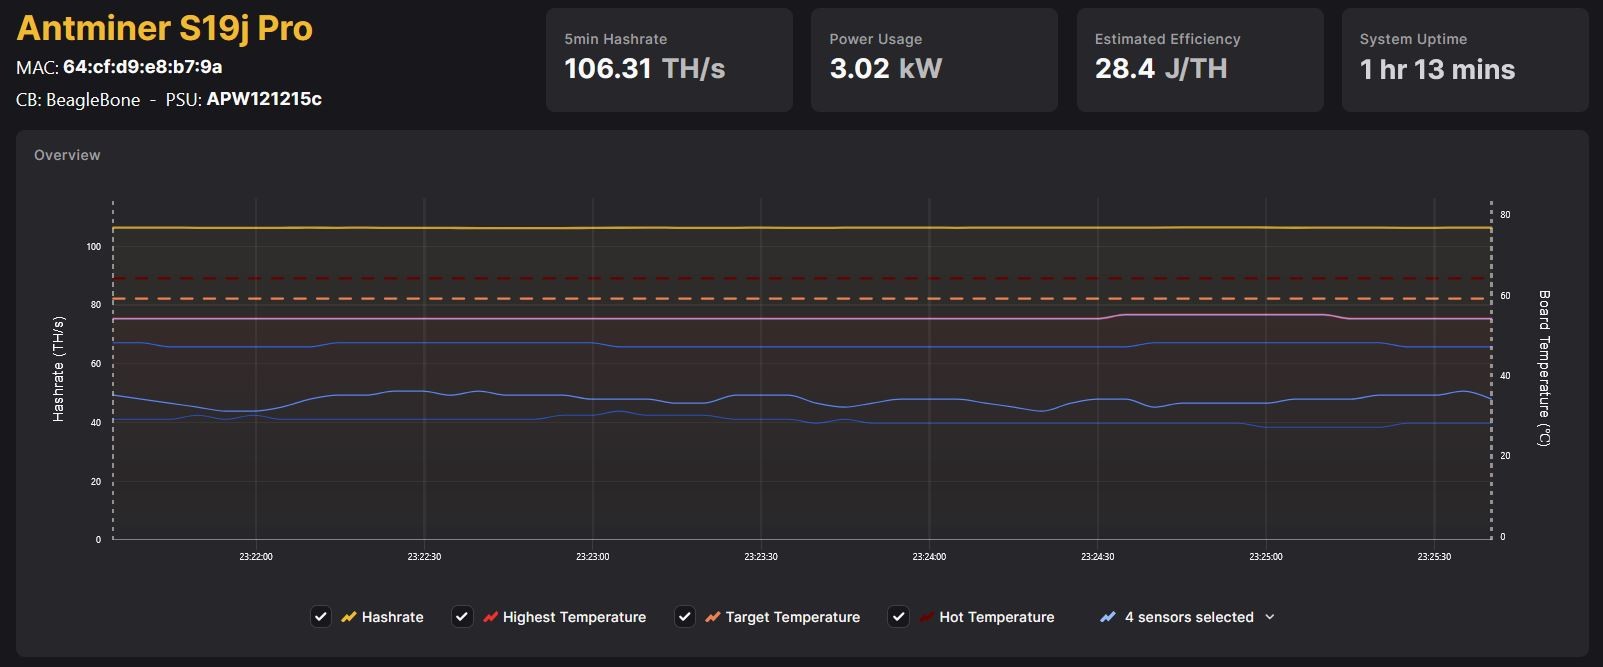Click the 23:23:00 time axis label
Image resolution: width=1603 pixels, height=667 pixels.
pos(593,557)
